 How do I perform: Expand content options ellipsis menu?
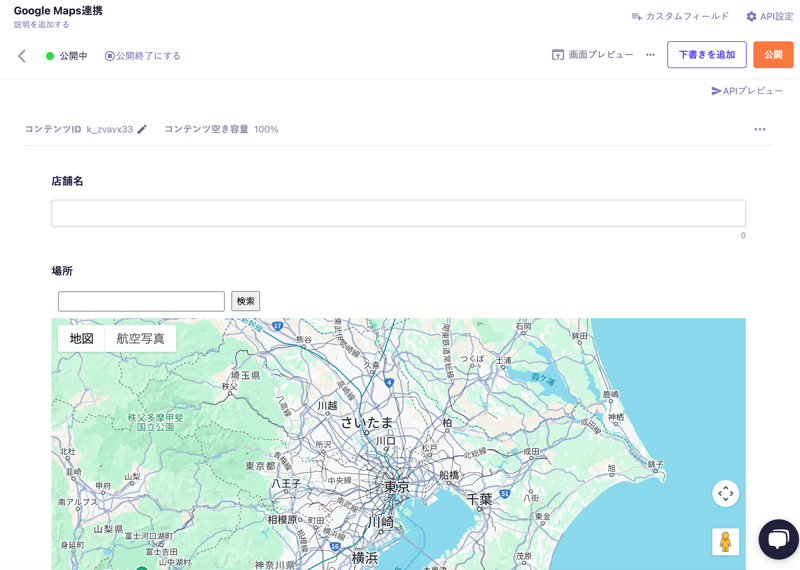tap(759, 129)
